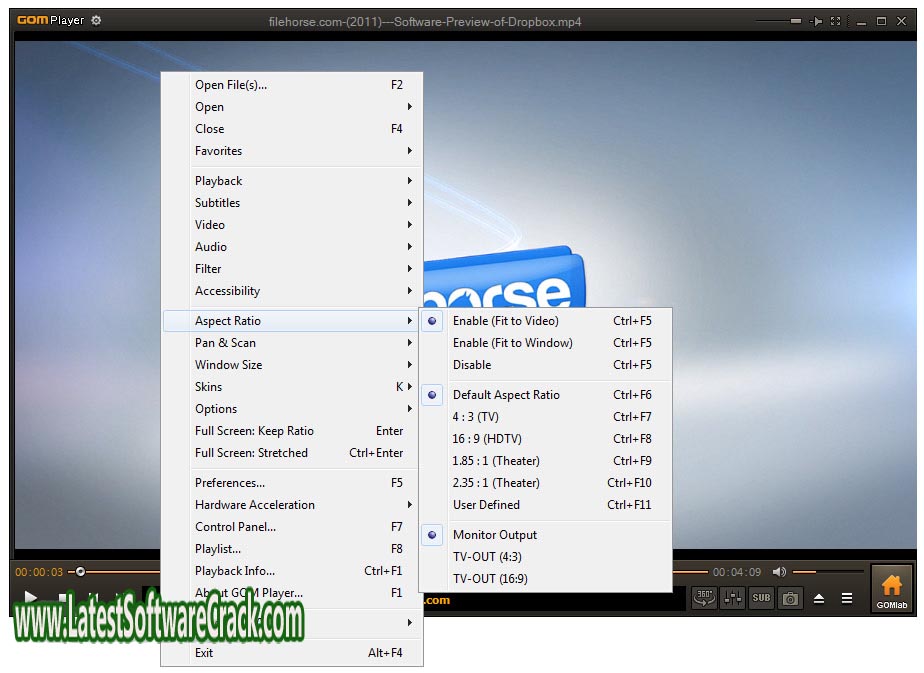Click the volume slider bar
Screen dimensions: 924x673
[828, 572]
